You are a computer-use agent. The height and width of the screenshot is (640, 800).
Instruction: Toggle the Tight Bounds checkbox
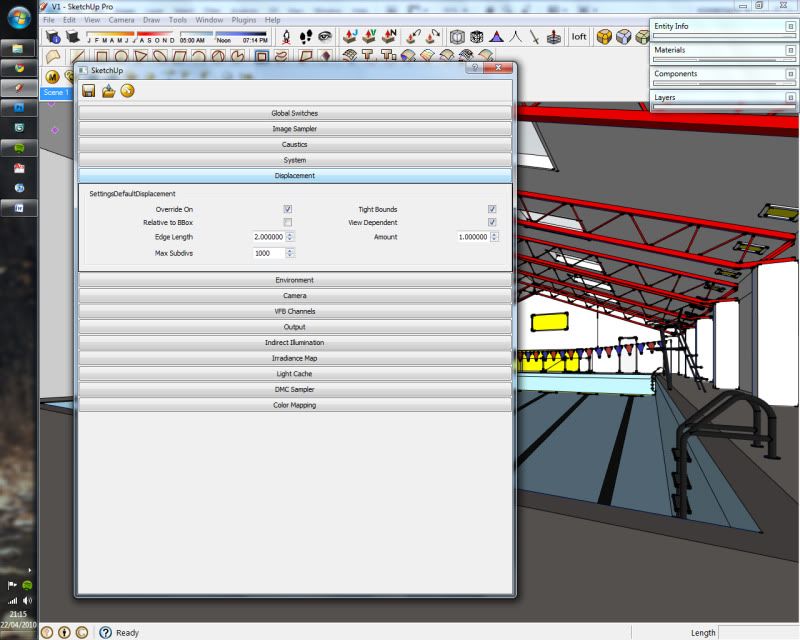[492, 209]
